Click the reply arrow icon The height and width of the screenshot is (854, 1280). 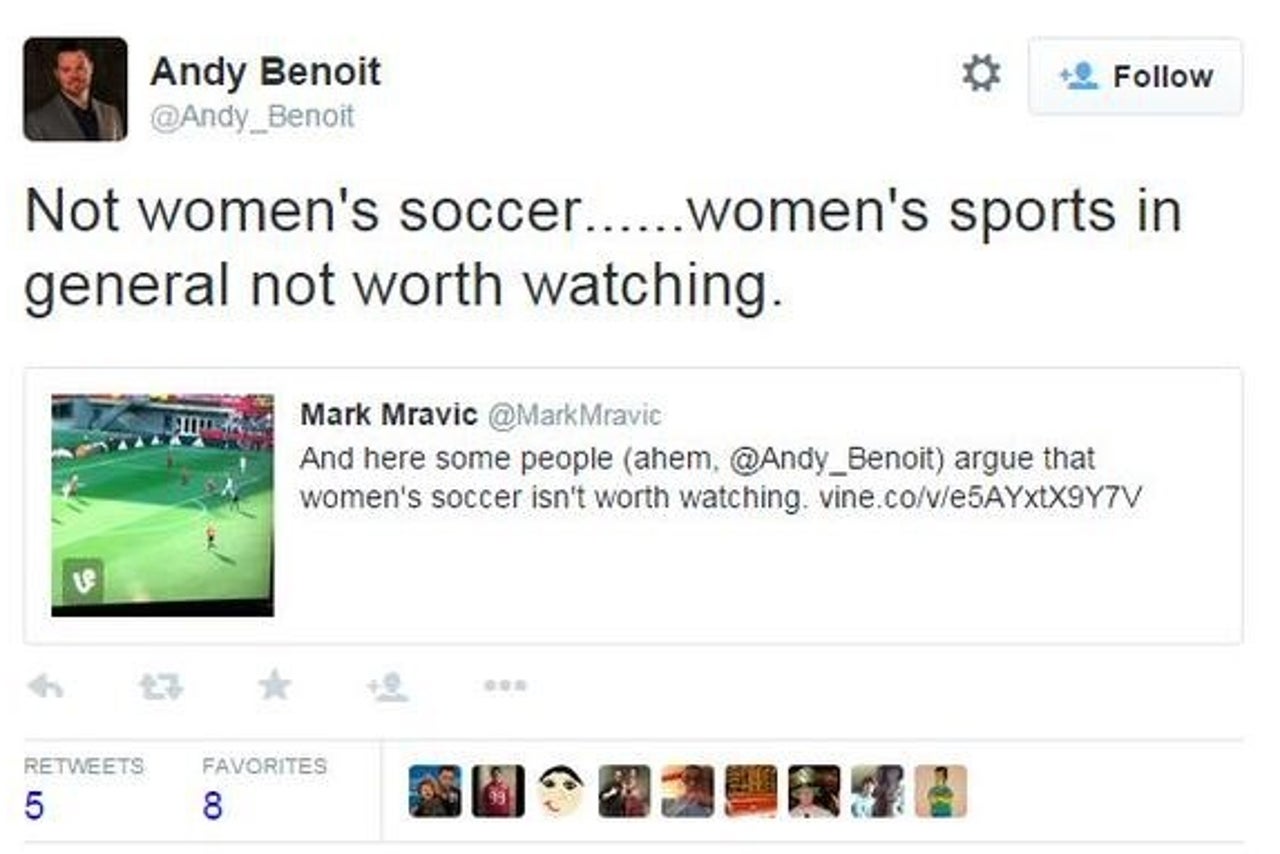(x=46, y=685)
